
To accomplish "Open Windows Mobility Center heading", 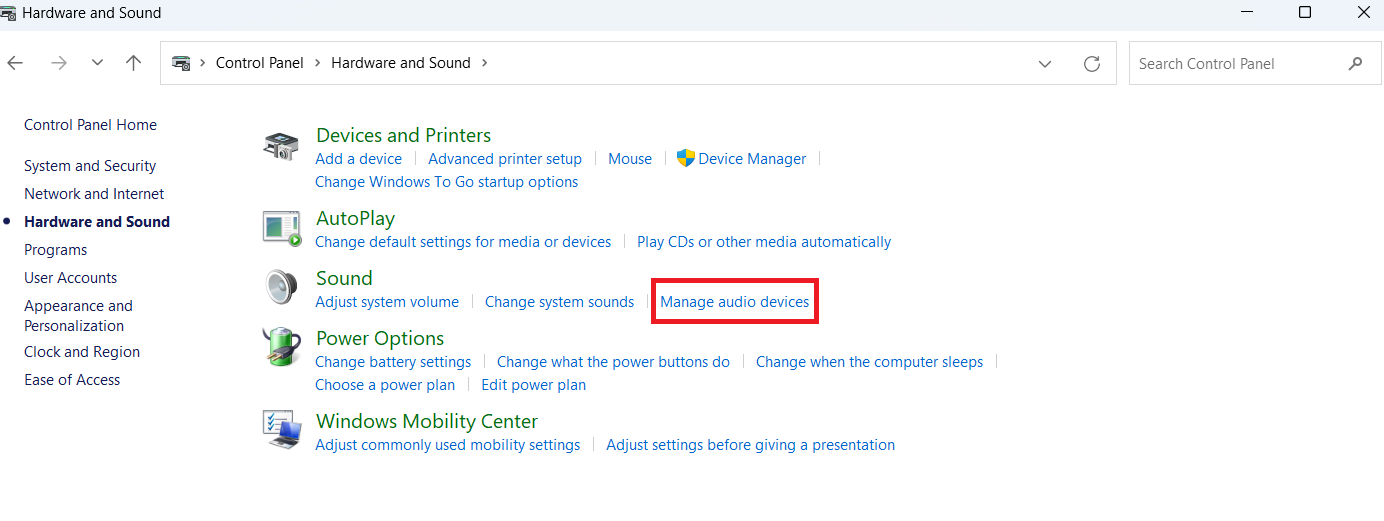I will click(427, 421).
